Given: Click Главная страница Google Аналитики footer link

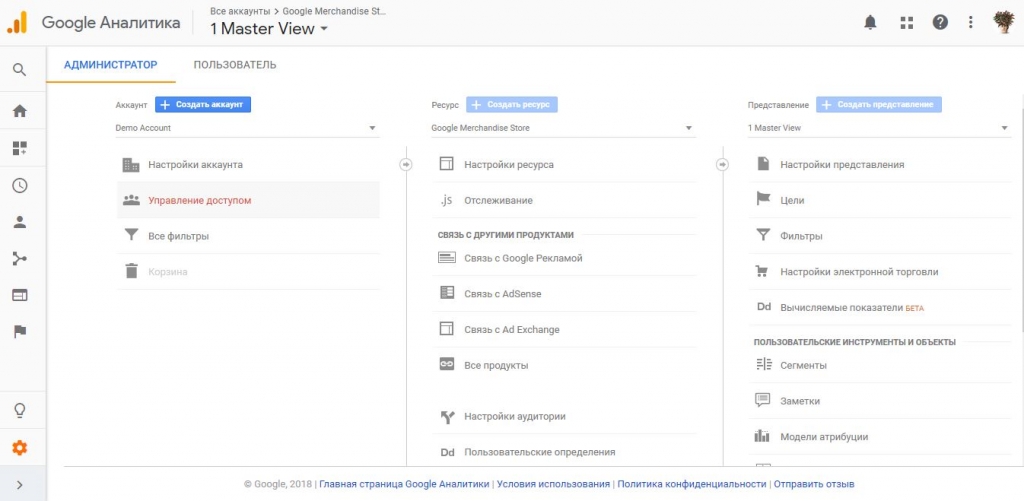Looking at the screenshot, I should coord(404,484).
